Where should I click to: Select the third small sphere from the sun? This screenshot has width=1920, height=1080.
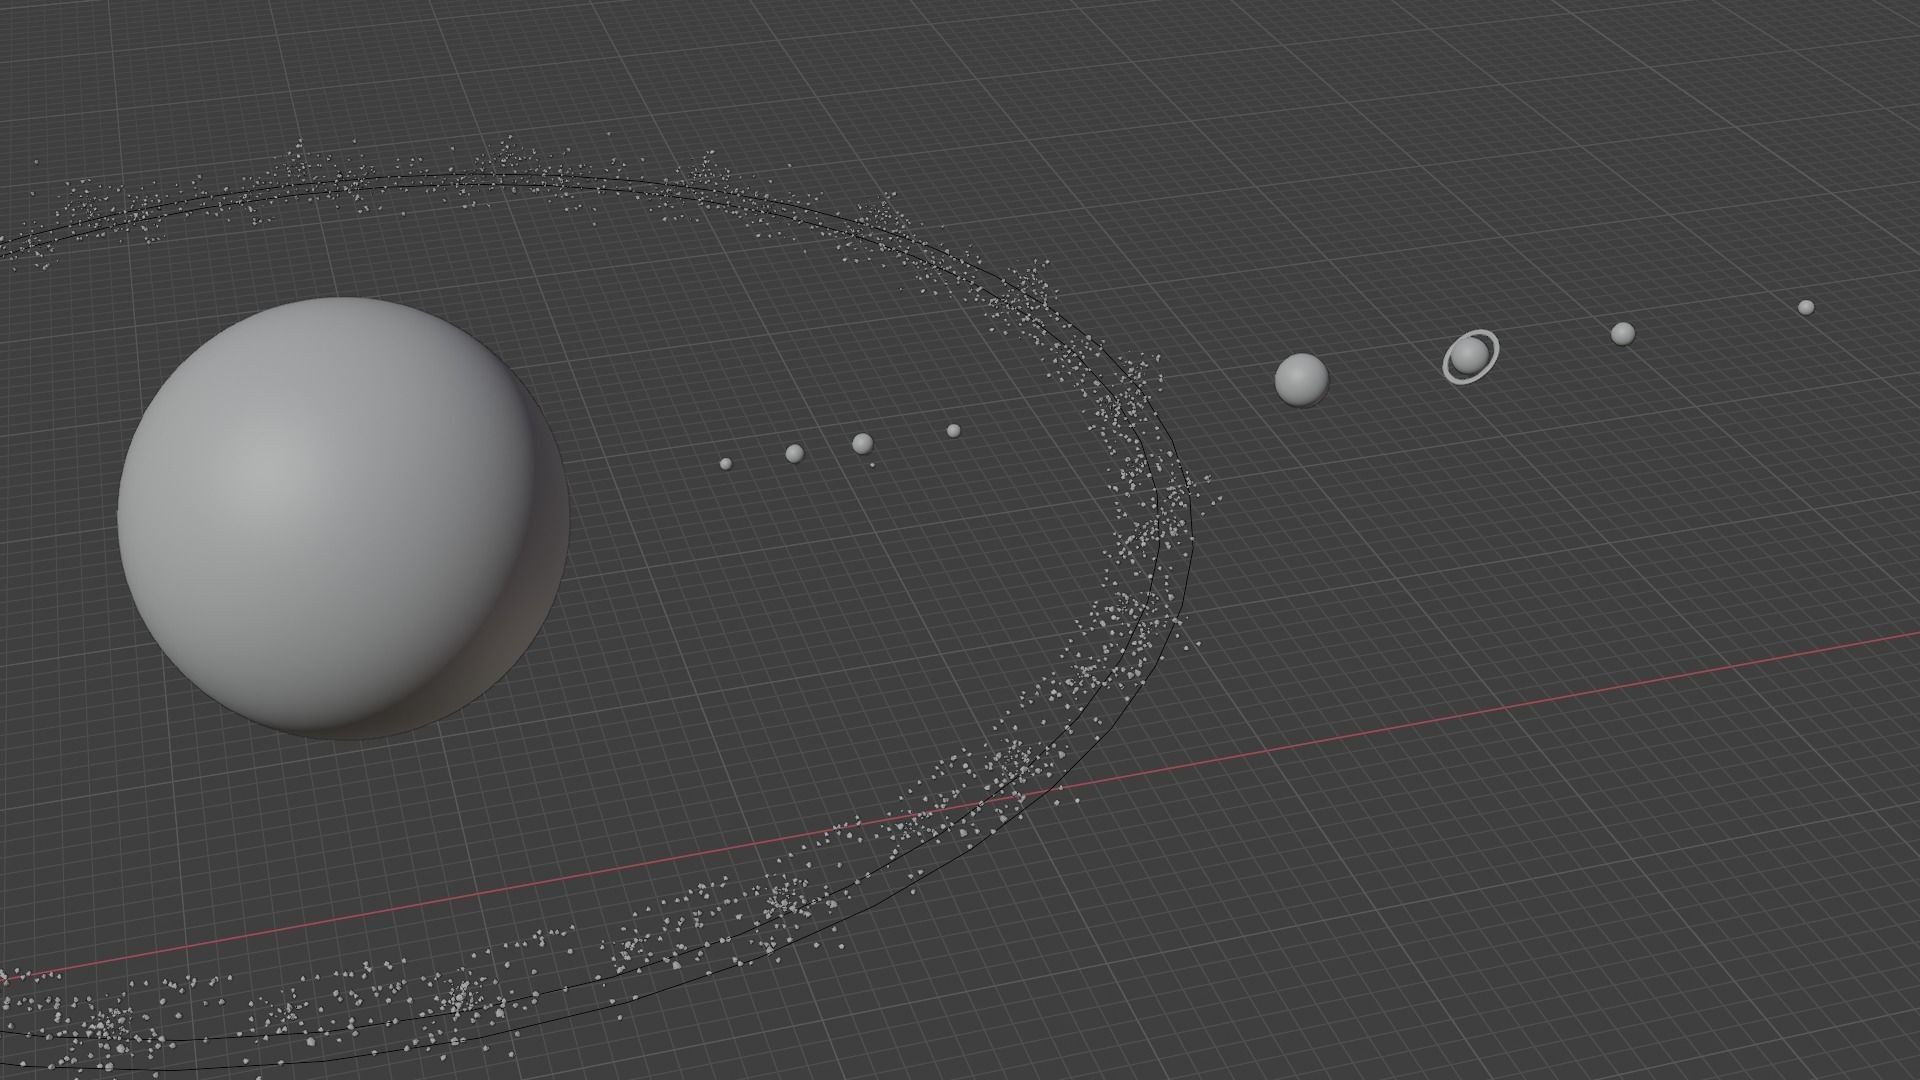tap(862, 443)
